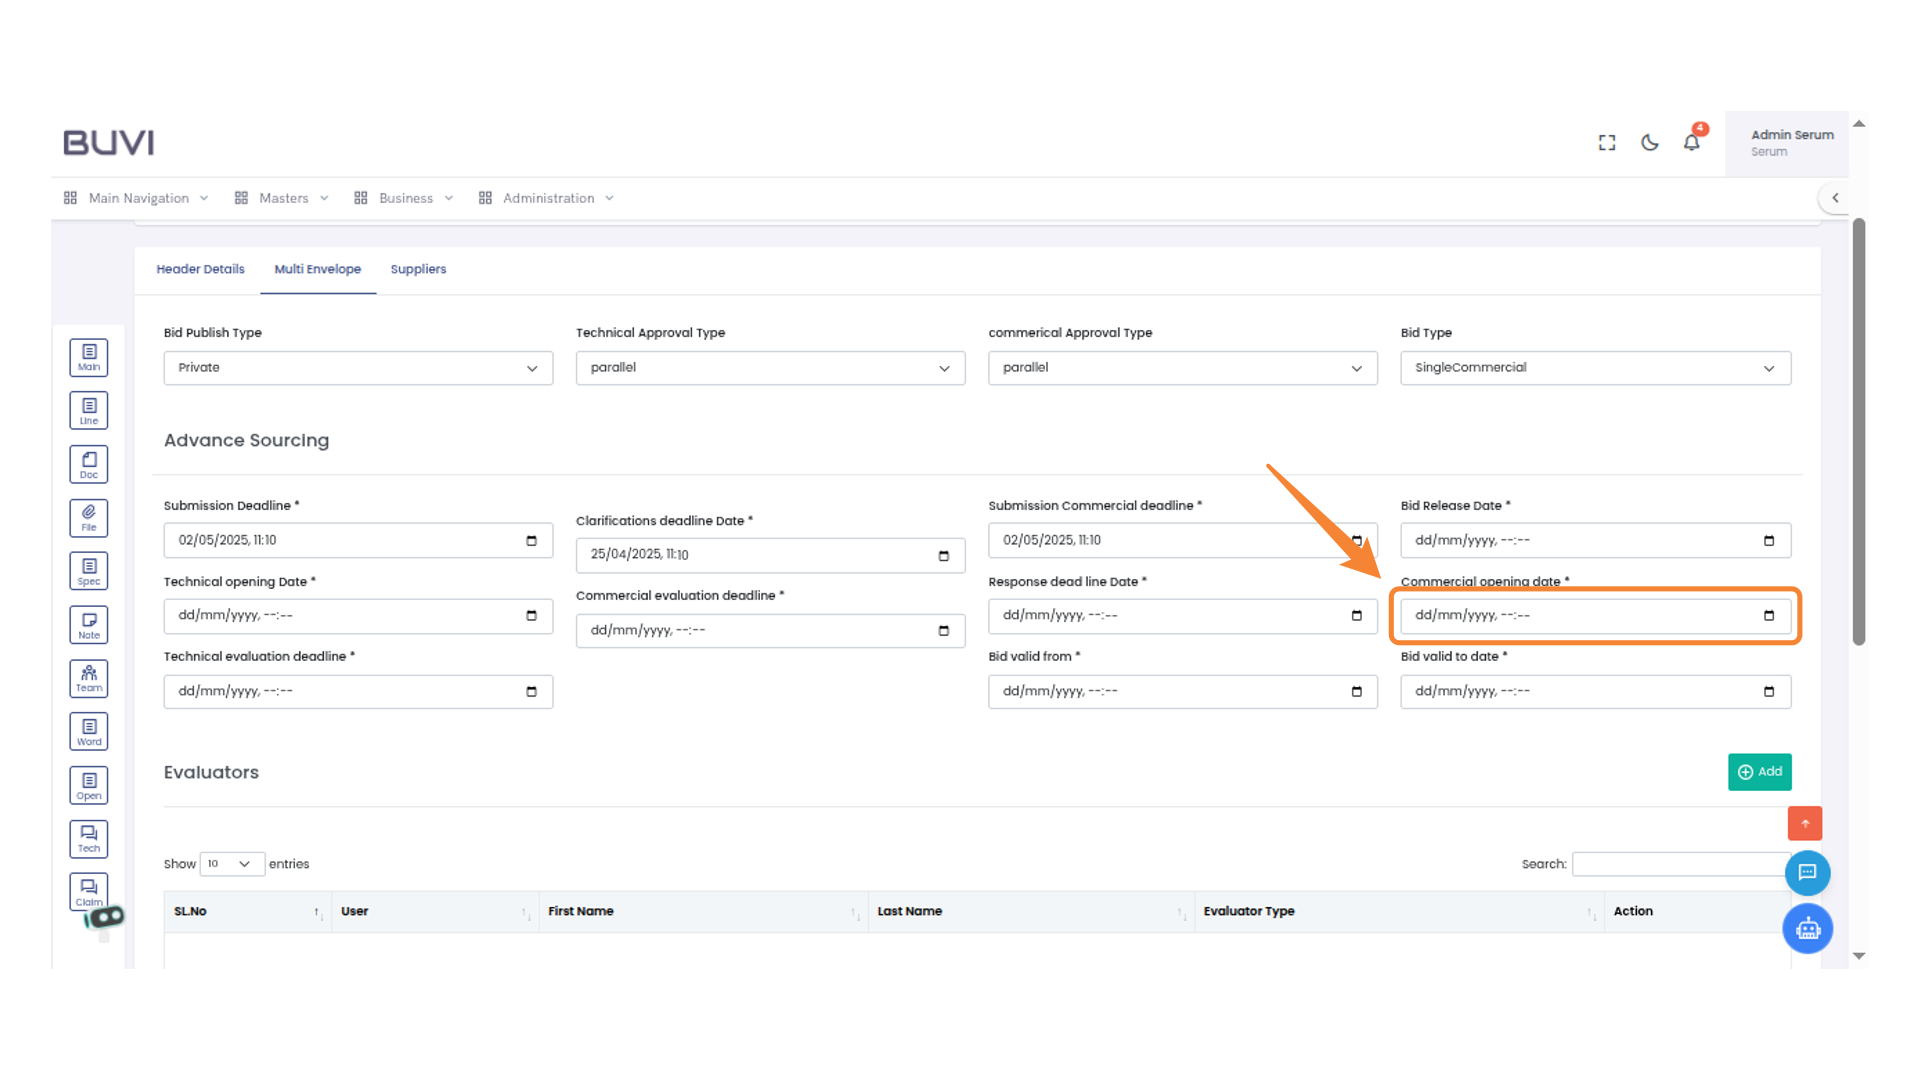Click the notifications bell icon
The width and height of the screenshot is (1920, 1080).
[x=1691, y=143]
